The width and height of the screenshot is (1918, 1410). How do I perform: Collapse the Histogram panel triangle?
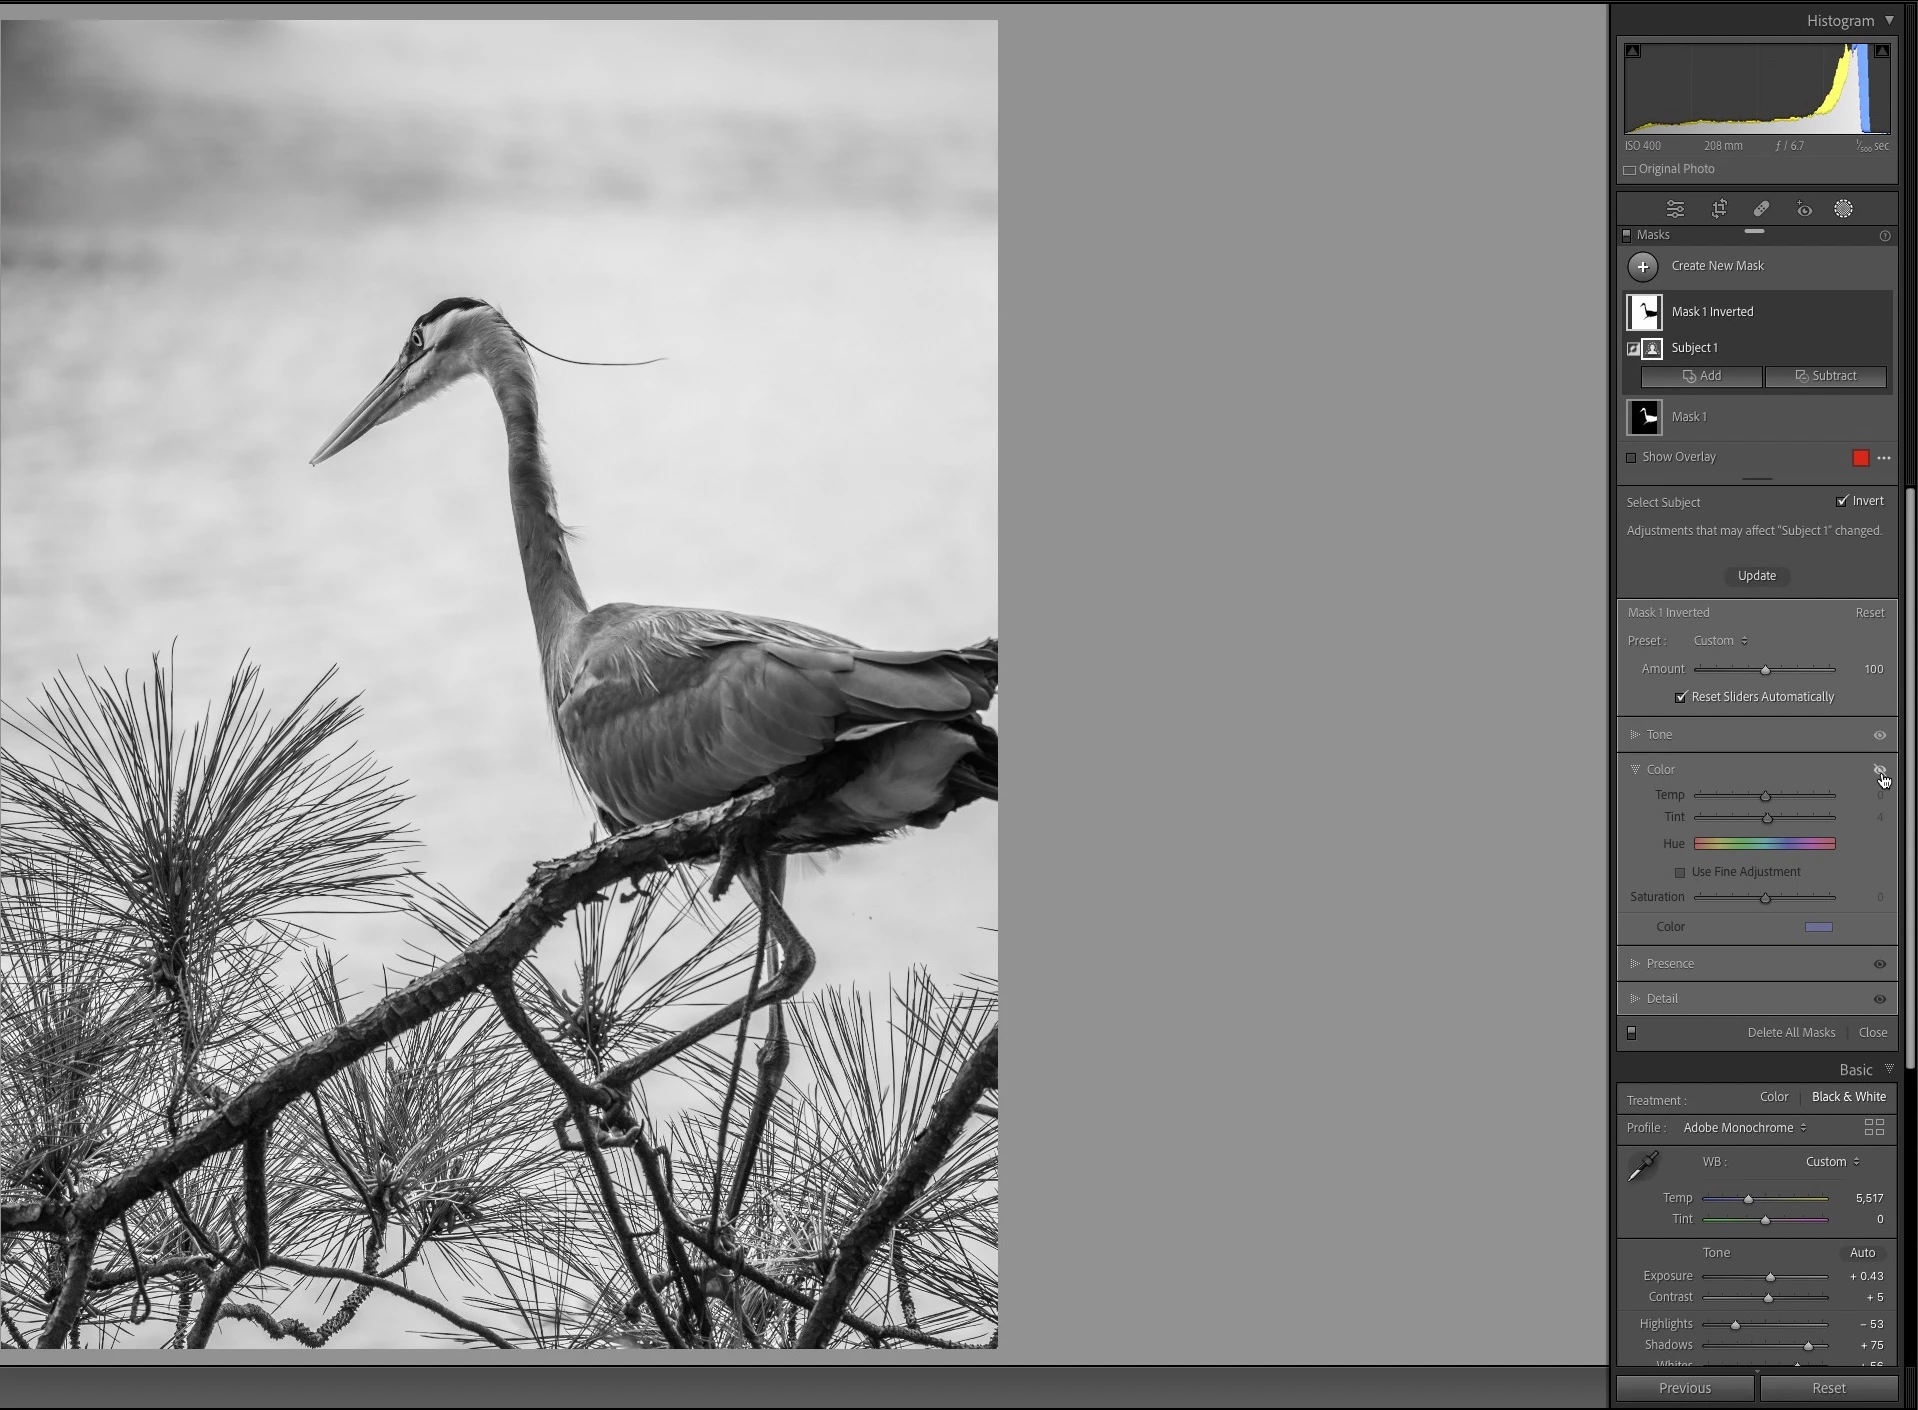(1889, 20)
